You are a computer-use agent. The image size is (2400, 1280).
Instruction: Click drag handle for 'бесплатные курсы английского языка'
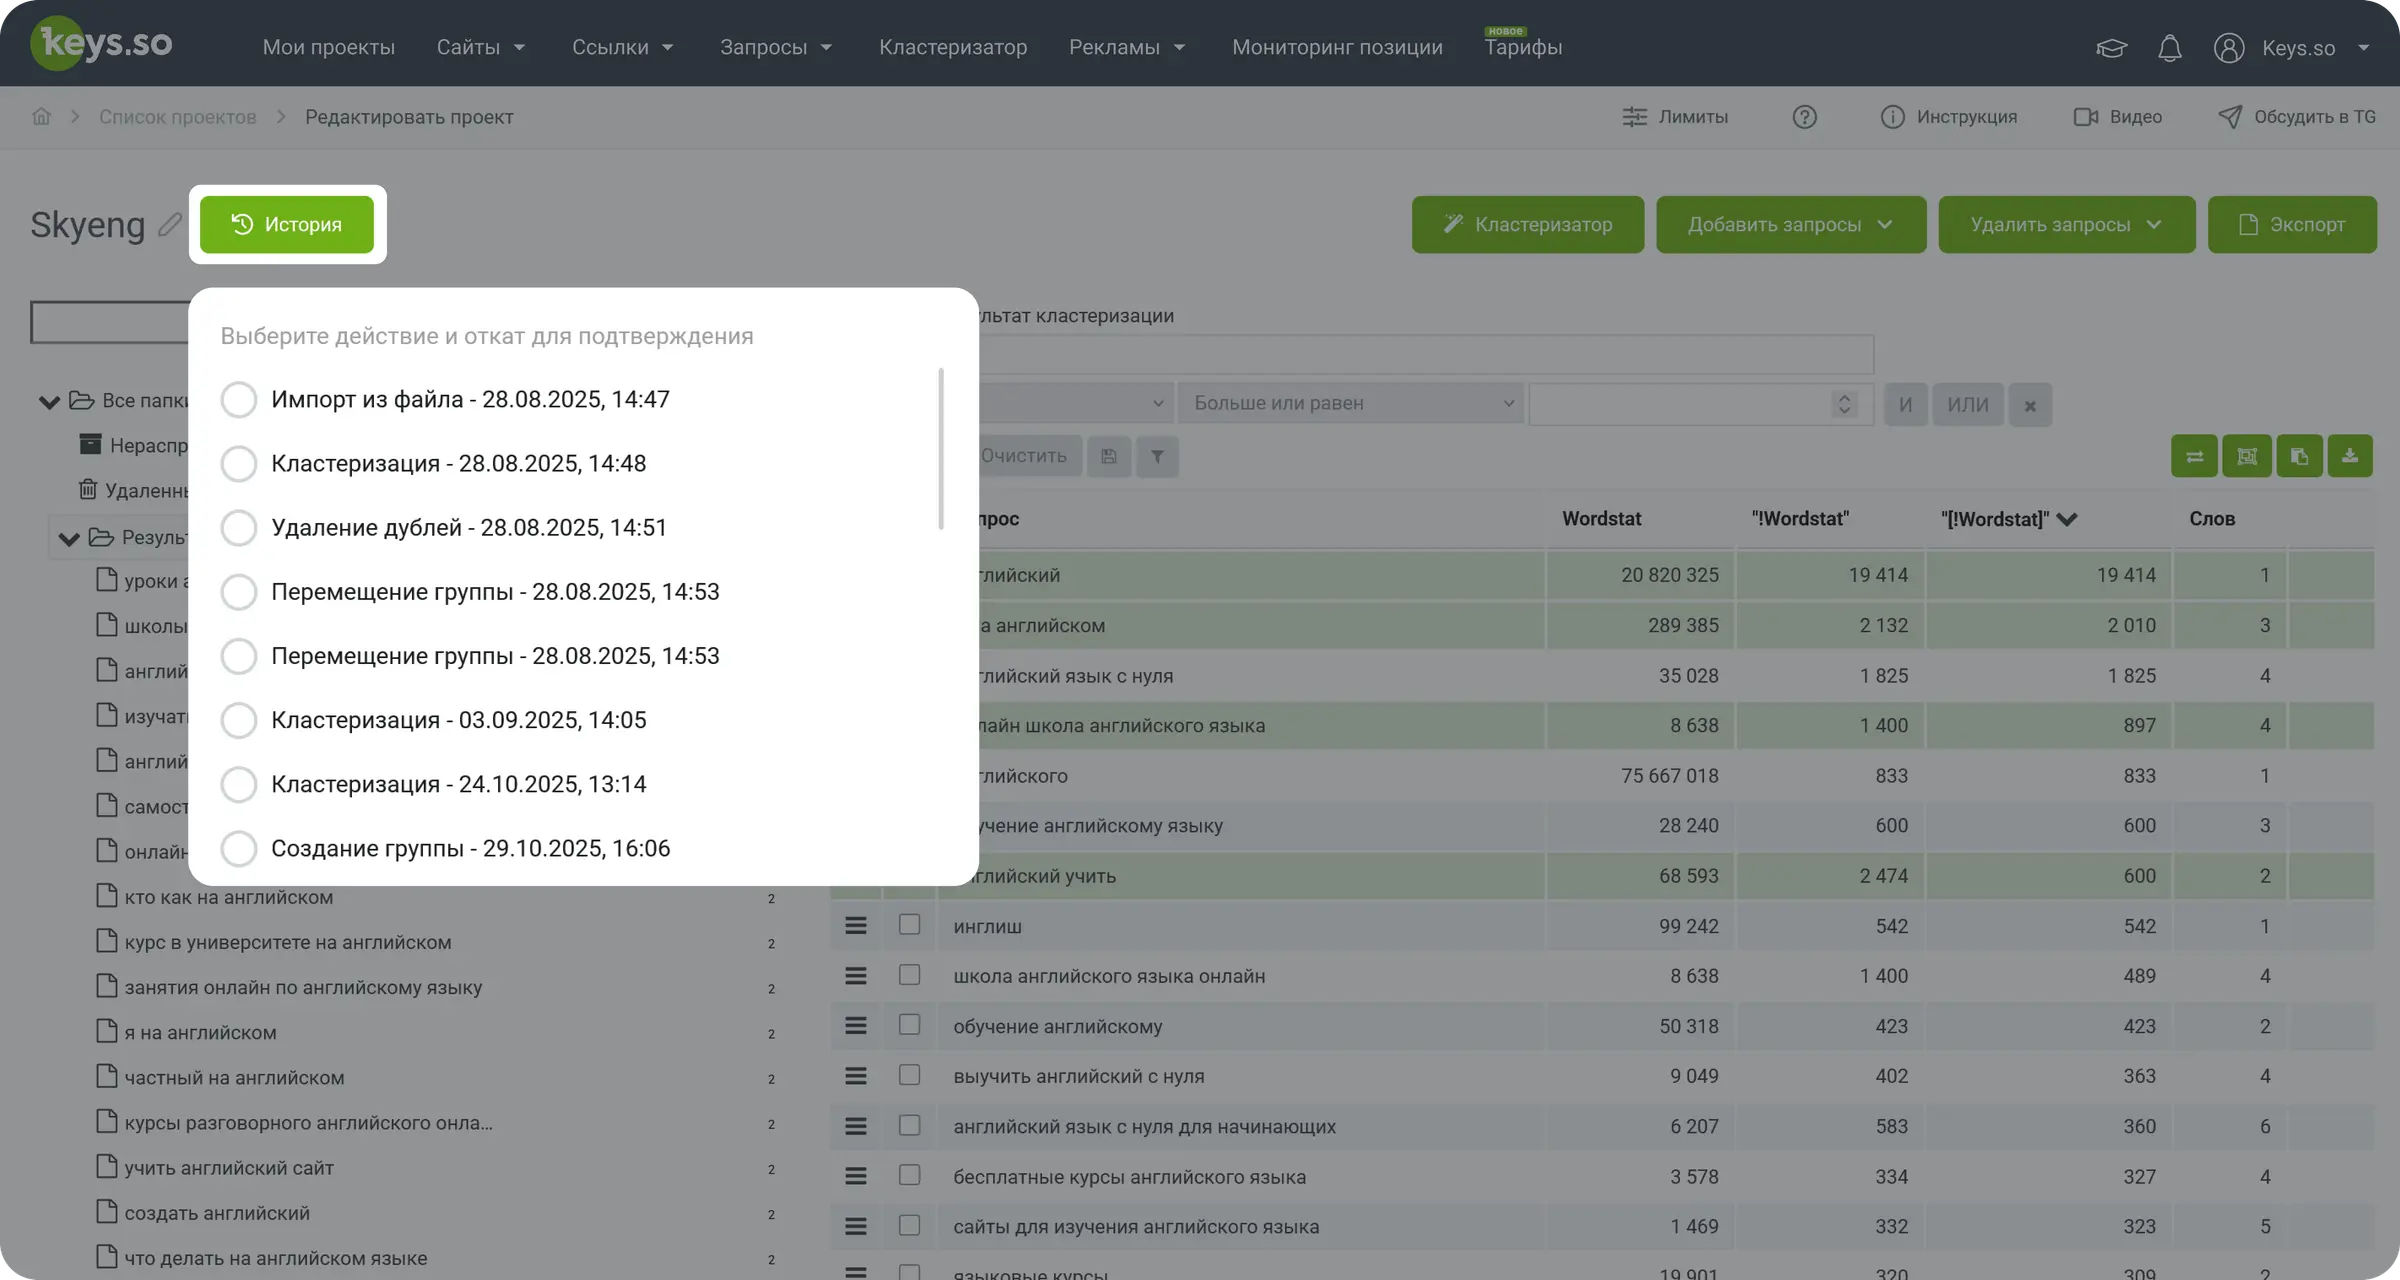pyautogui.click(x=856, y=1177)
